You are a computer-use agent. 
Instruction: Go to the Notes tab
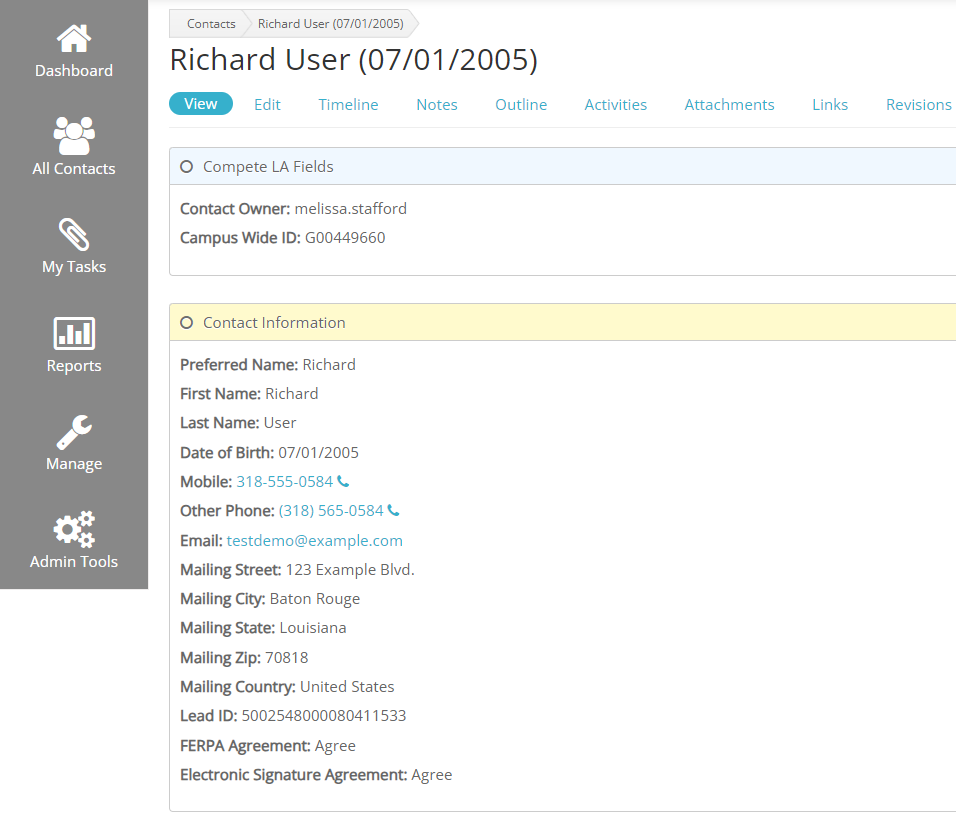437,104
